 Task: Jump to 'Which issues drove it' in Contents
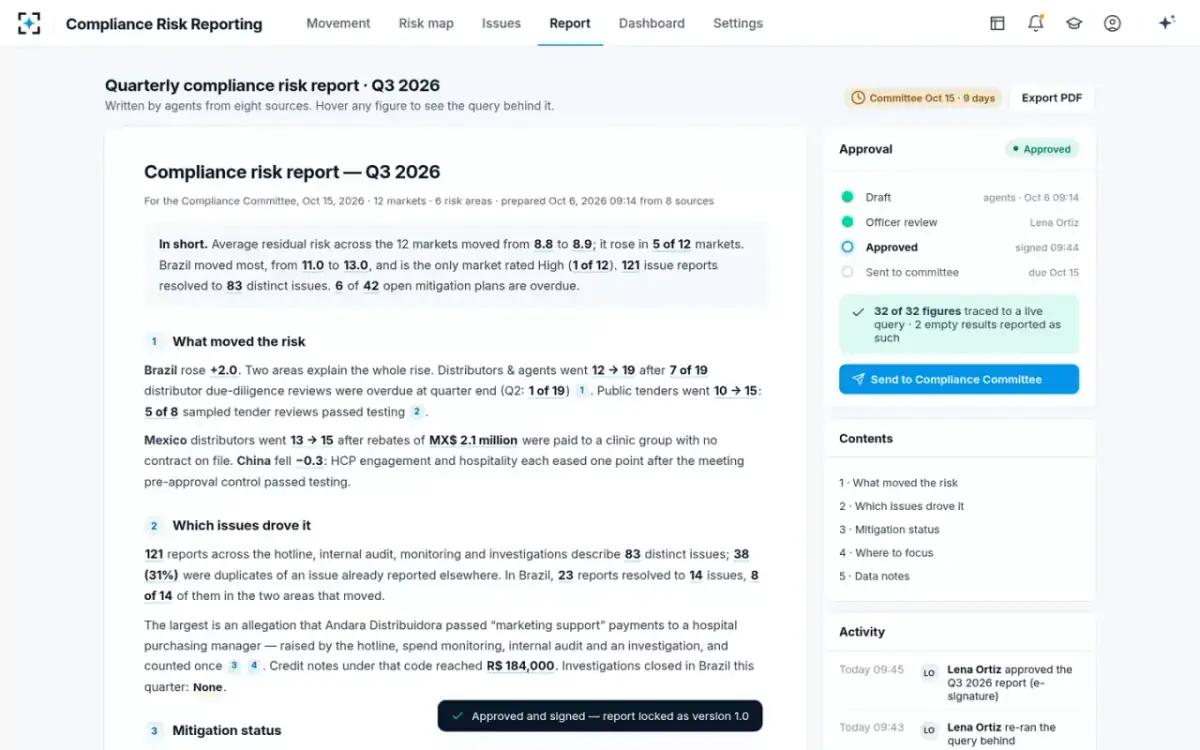point(902,506)
